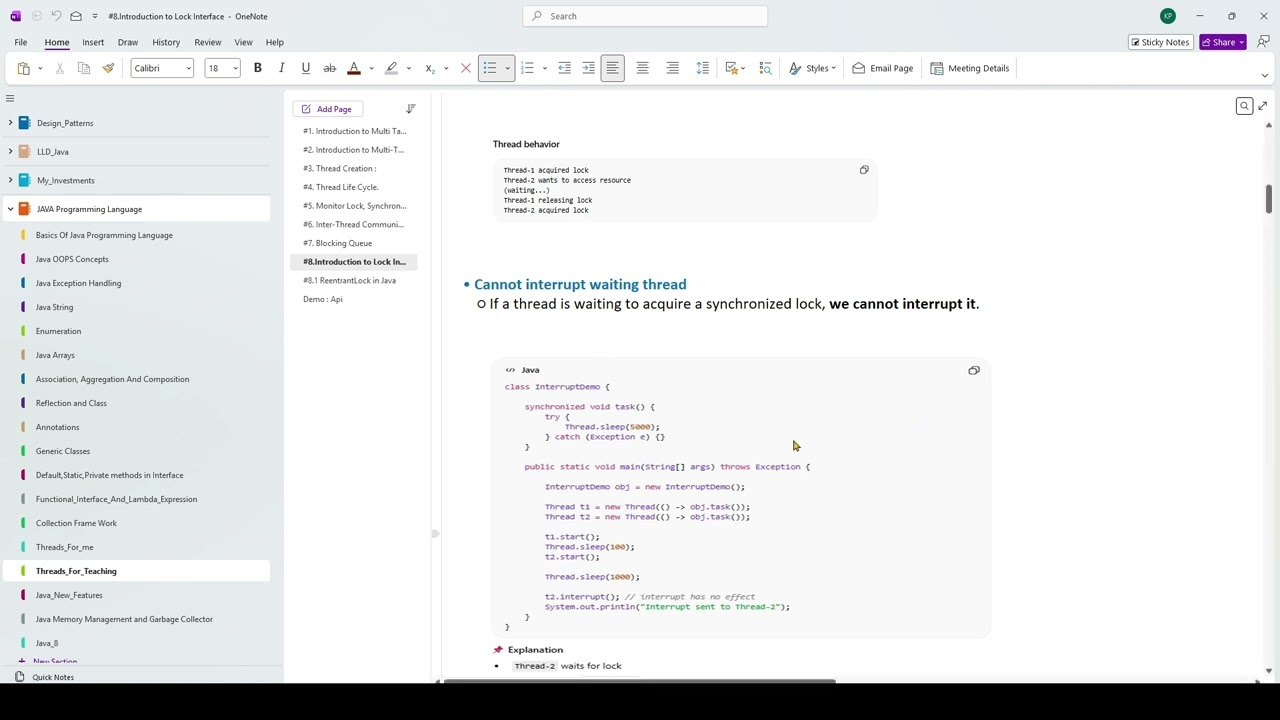This screenshot has width=1280, height=720.
Task: Clear all formatting with red X
Action: (x=466, y=68)
